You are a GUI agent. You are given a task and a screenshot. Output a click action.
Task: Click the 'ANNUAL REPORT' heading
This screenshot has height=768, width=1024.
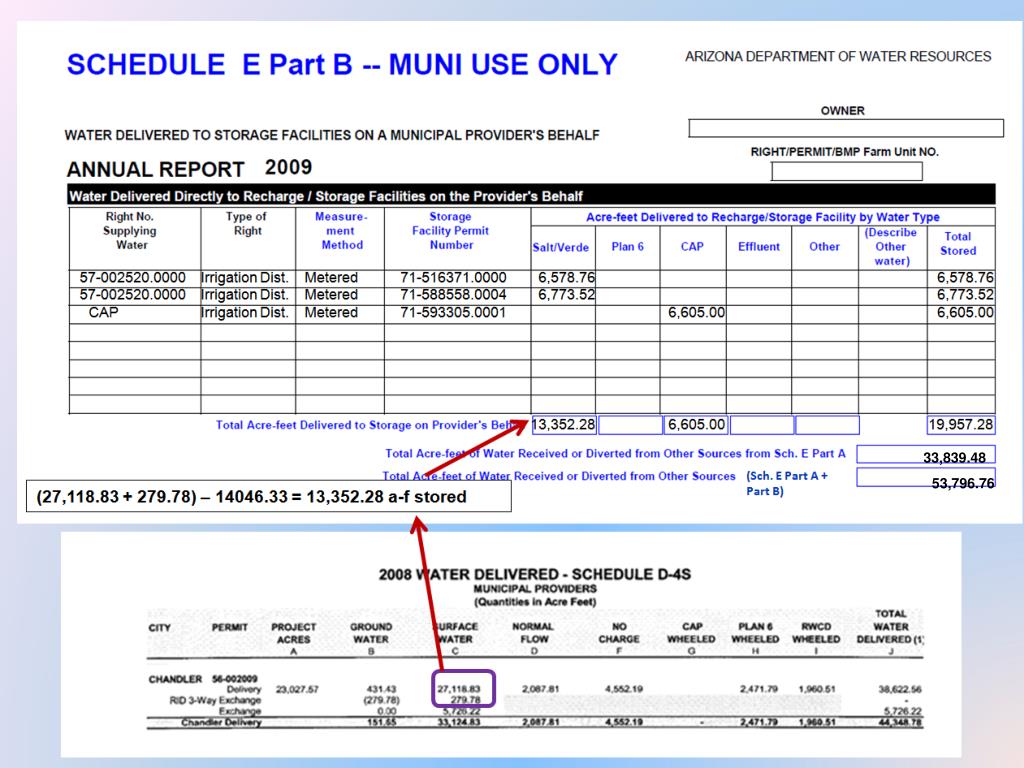pyautogui.click(x=155, y=170)
